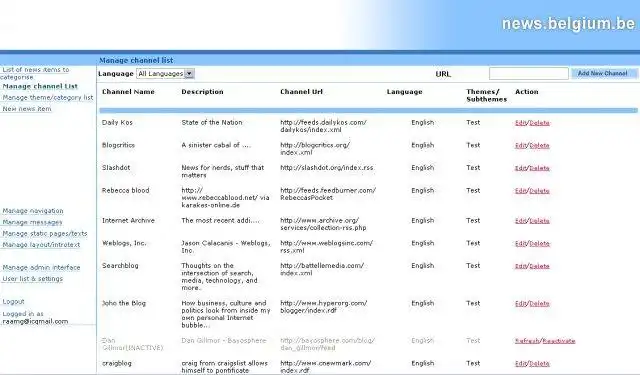The height and width of the screenshot is (375, 640).
Task: Delete the Daily Kos channel
Action: 539,123
